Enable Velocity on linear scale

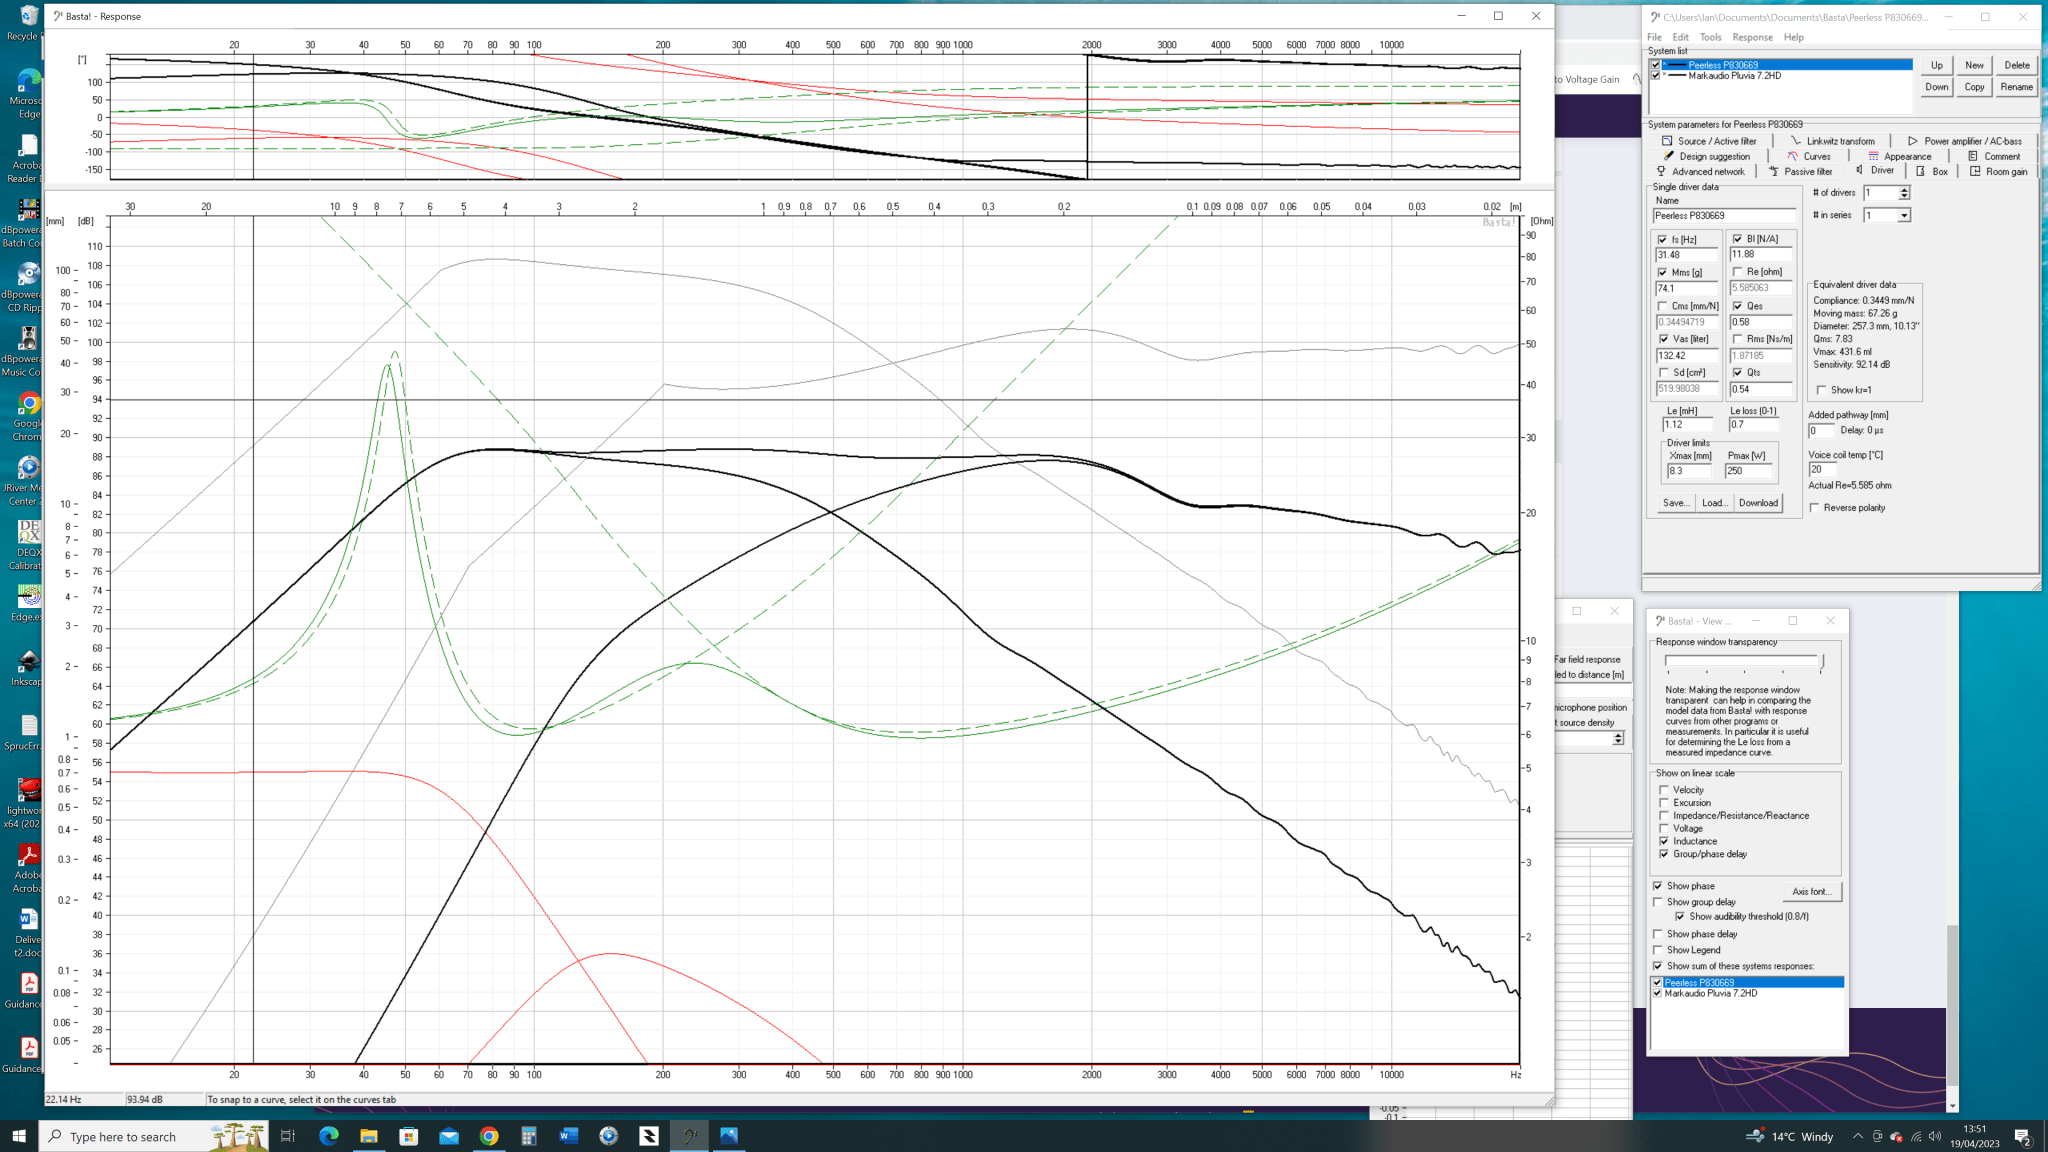click(x=1664, y=790)
